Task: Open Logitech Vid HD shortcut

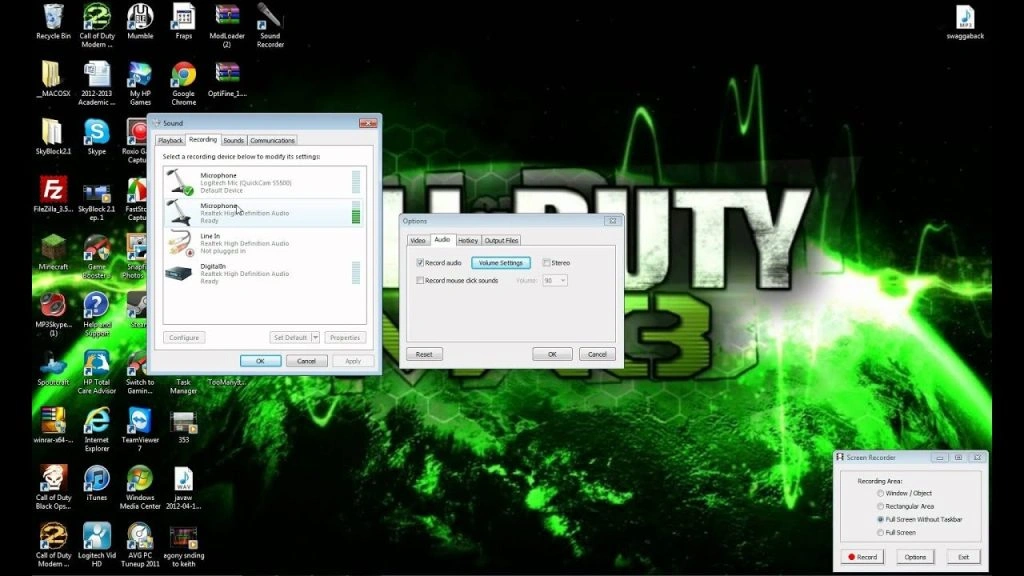Action: 97,545
